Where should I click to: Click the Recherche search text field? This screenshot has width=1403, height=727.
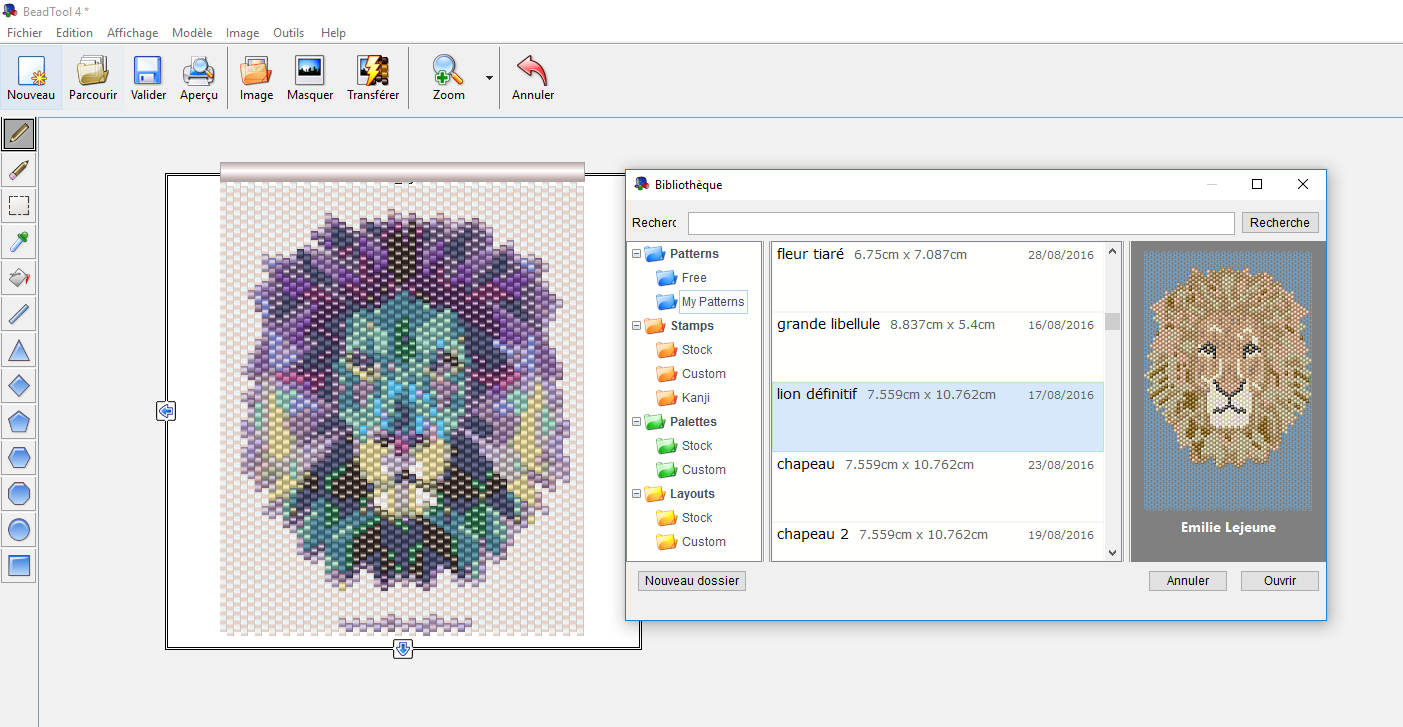click(x=960, y=223)
